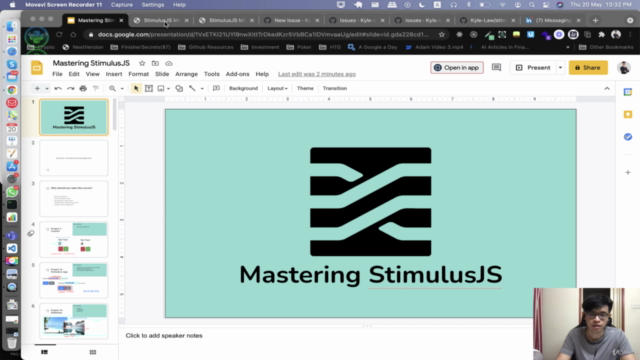Open Google Slides home via yellow logo
This screenshot has width=640, height=360.
click(37, 68)
